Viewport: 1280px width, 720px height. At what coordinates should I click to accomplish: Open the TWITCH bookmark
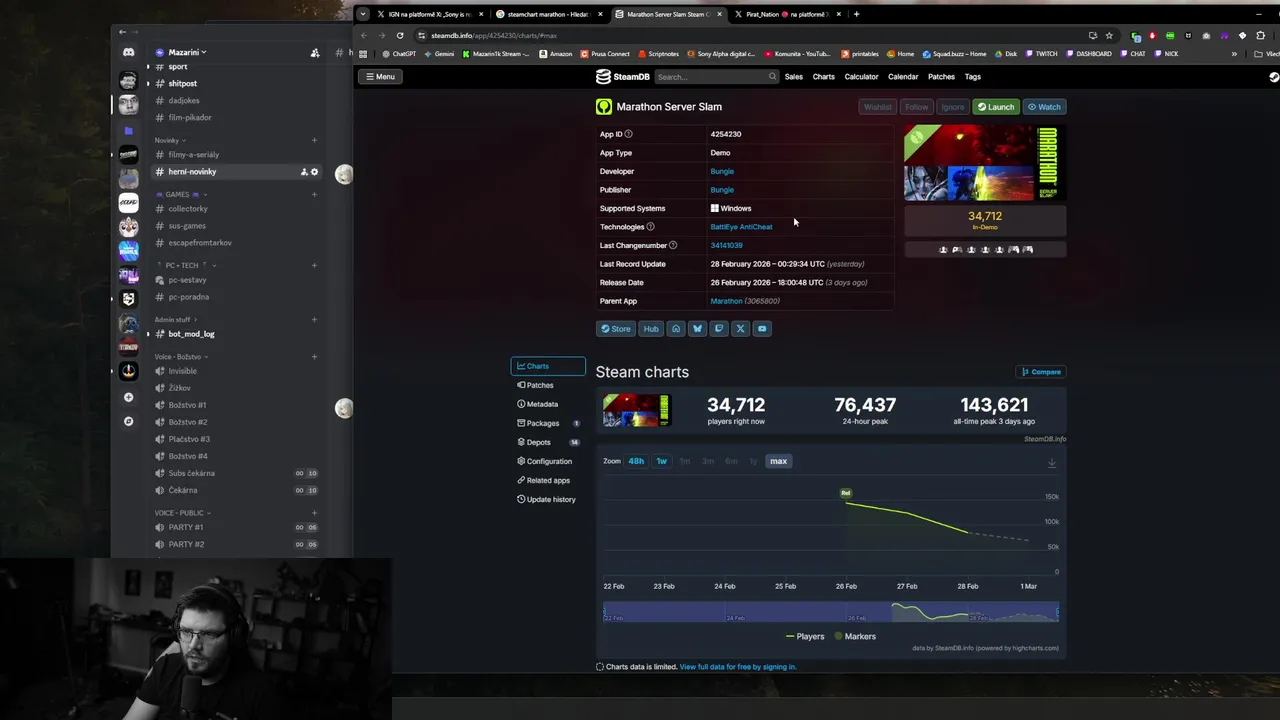point(1040,54)
